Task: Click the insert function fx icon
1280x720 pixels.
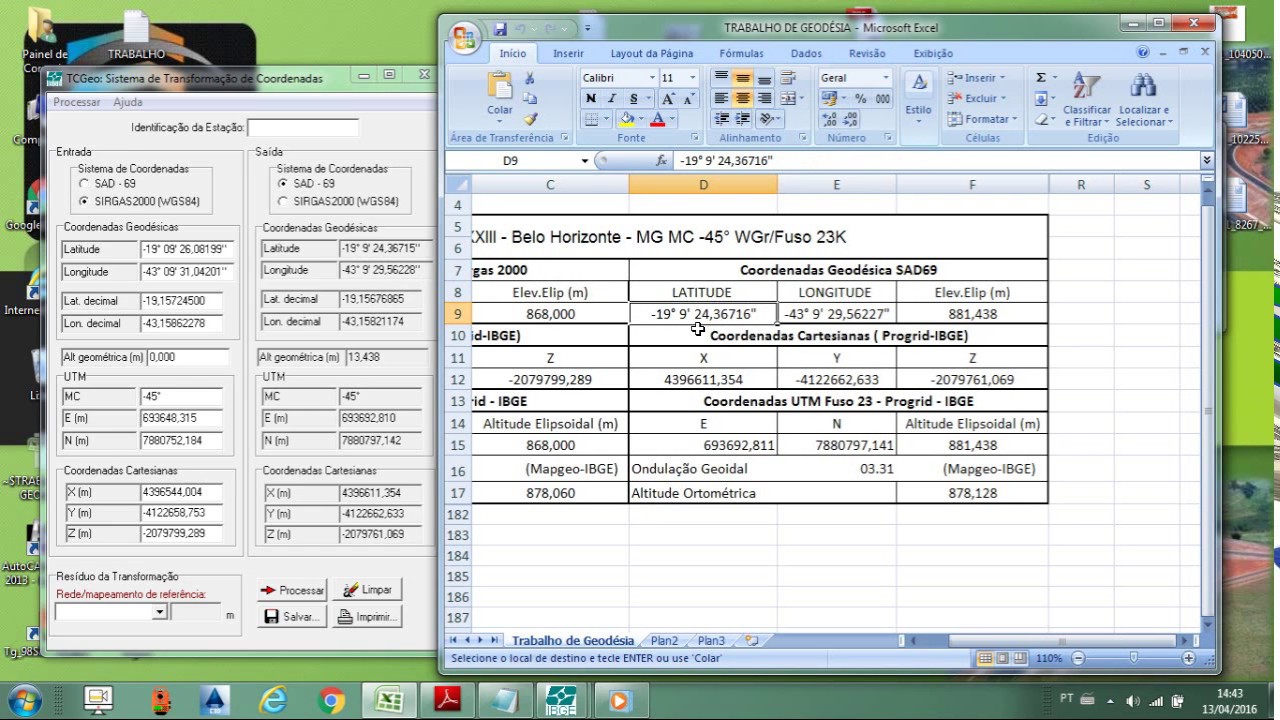Action: coord(661,160)
